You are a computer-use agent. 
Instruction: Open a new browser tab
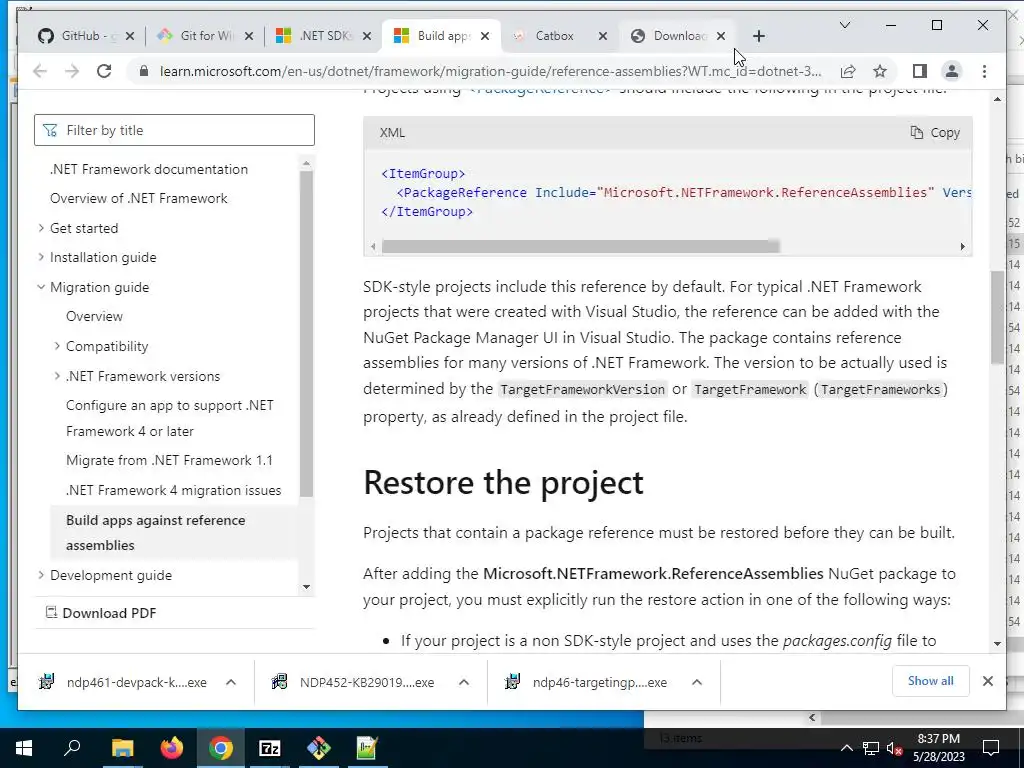point(758,36)
